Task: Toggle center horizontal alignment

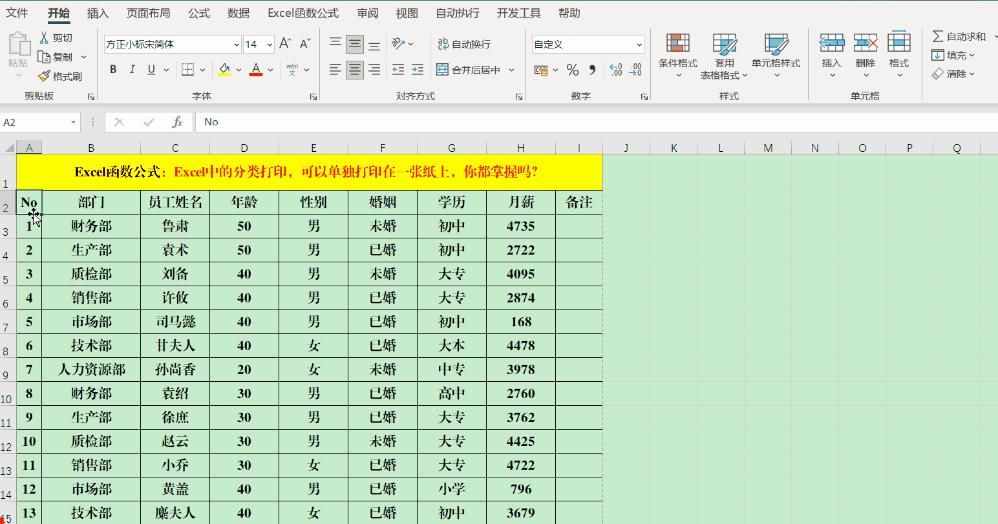Action: 355,69
